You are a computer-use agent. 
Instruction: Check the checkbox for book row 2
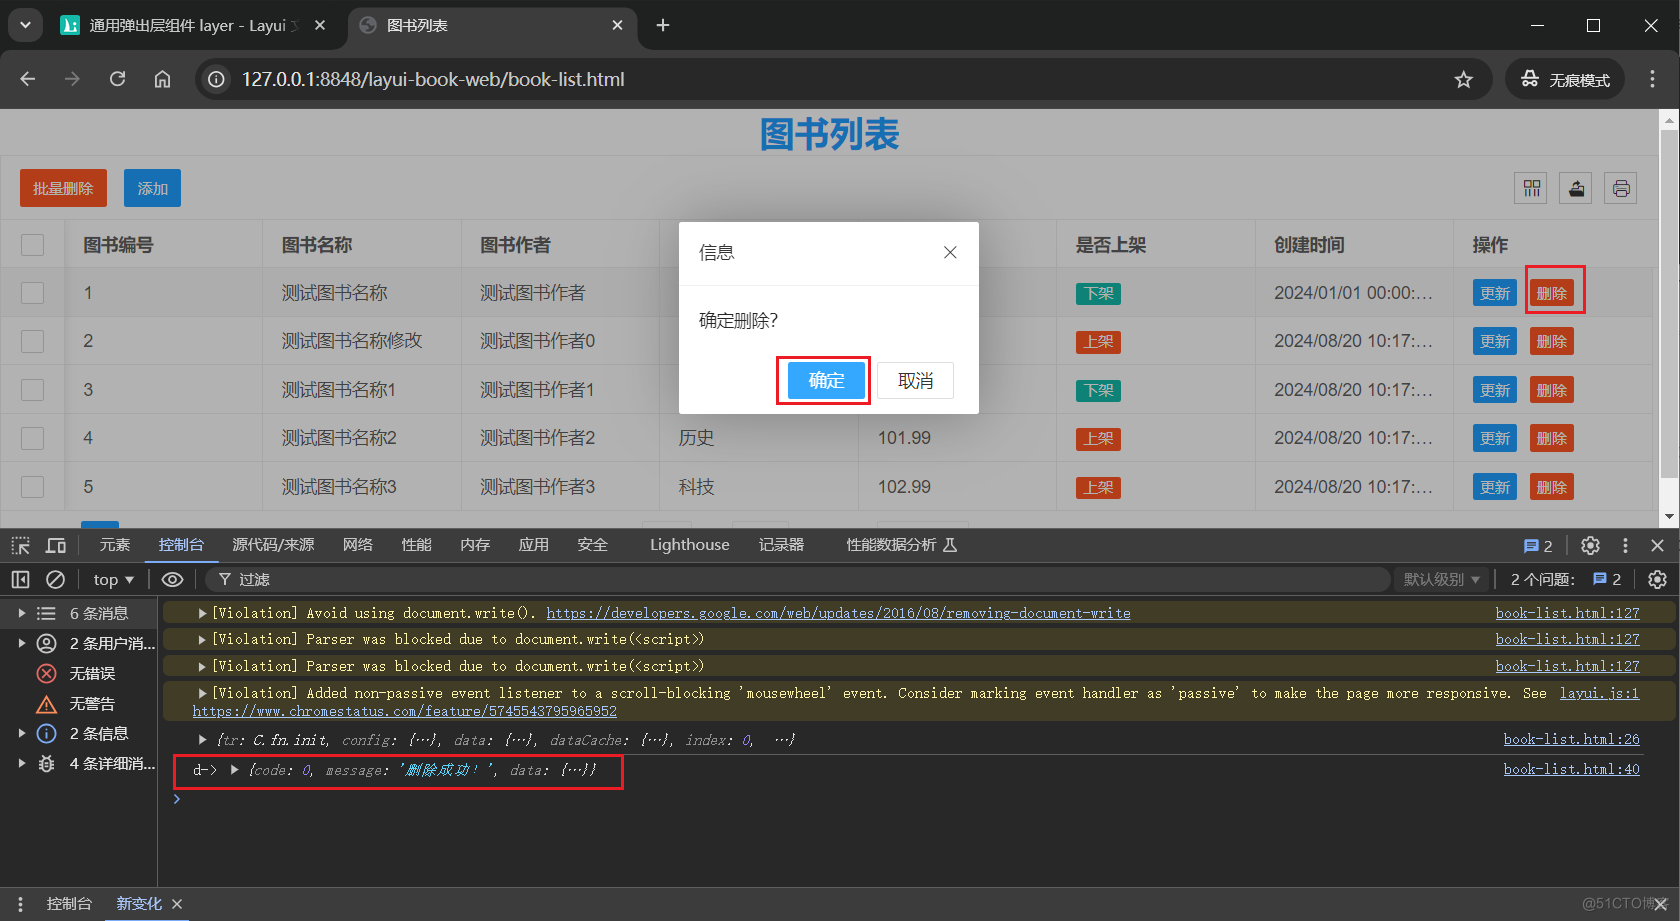(33, 341)
